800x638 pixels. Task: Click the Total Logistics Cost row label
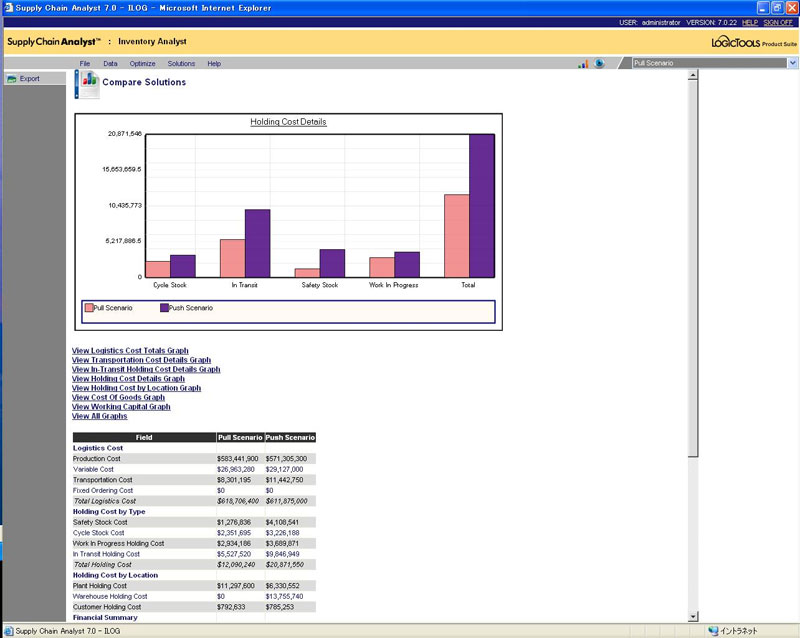click(x=105, y=501)
